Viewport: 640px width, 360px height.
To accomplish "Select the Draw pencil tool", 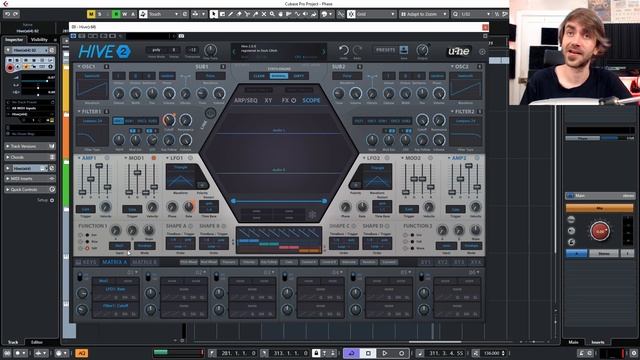I will 231,14.
